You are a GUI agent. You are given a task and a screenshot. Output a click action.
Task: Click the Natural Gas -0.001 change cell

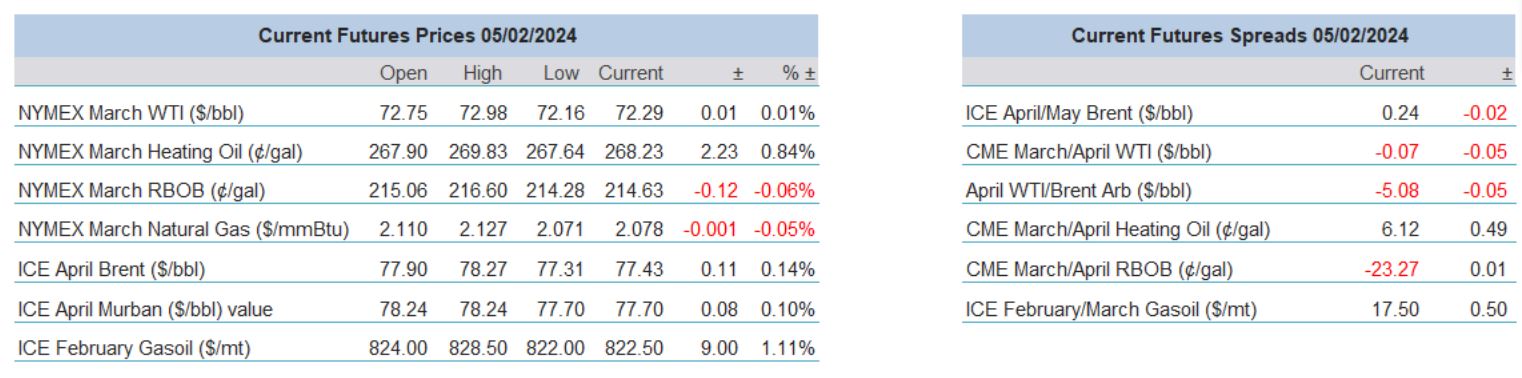pyautogui.click(x=711, y=230)
